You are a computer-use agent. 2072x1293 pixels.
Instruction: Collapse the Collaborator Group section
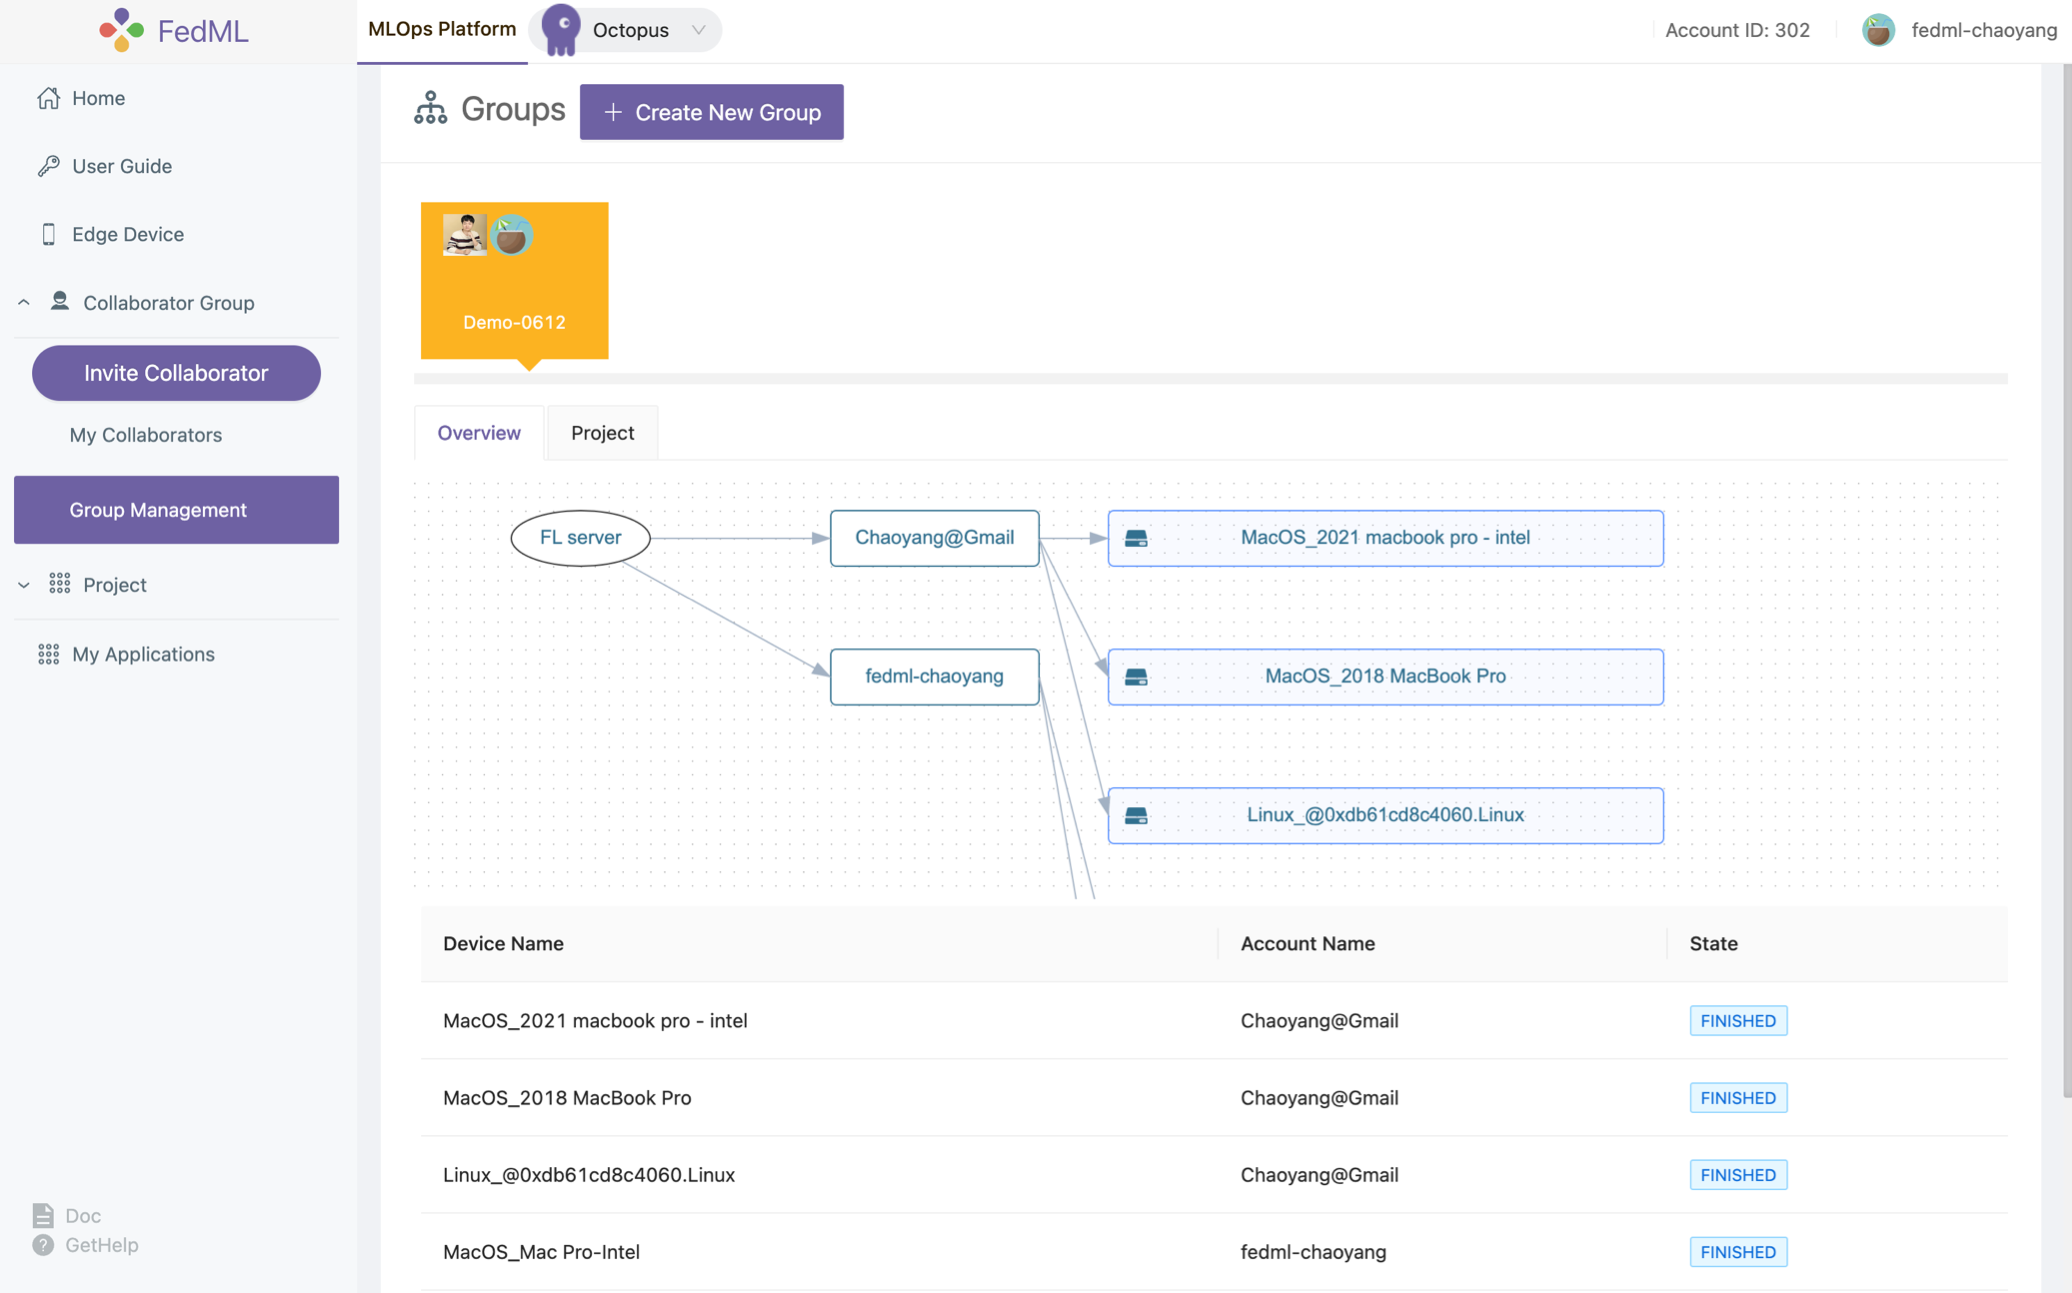[24, 302]
